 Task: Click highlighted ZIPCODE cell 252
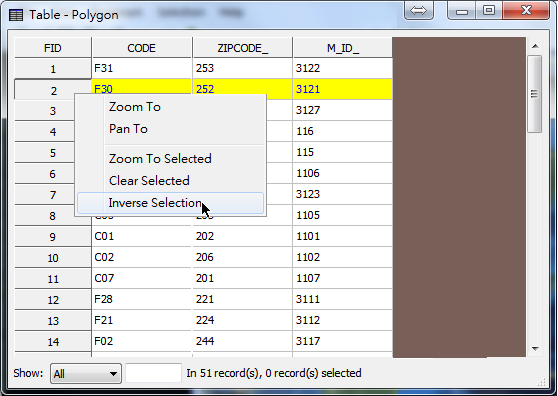242,87
